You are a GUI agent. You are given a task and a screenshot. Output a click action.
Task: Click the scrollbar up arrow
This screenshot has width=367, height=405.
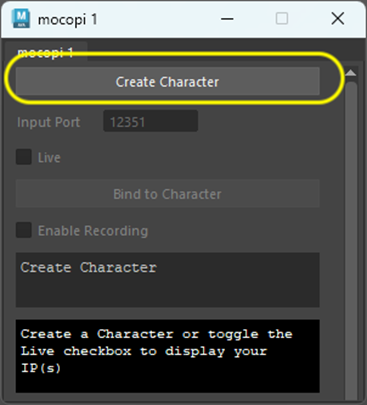[x=351, y=72]
